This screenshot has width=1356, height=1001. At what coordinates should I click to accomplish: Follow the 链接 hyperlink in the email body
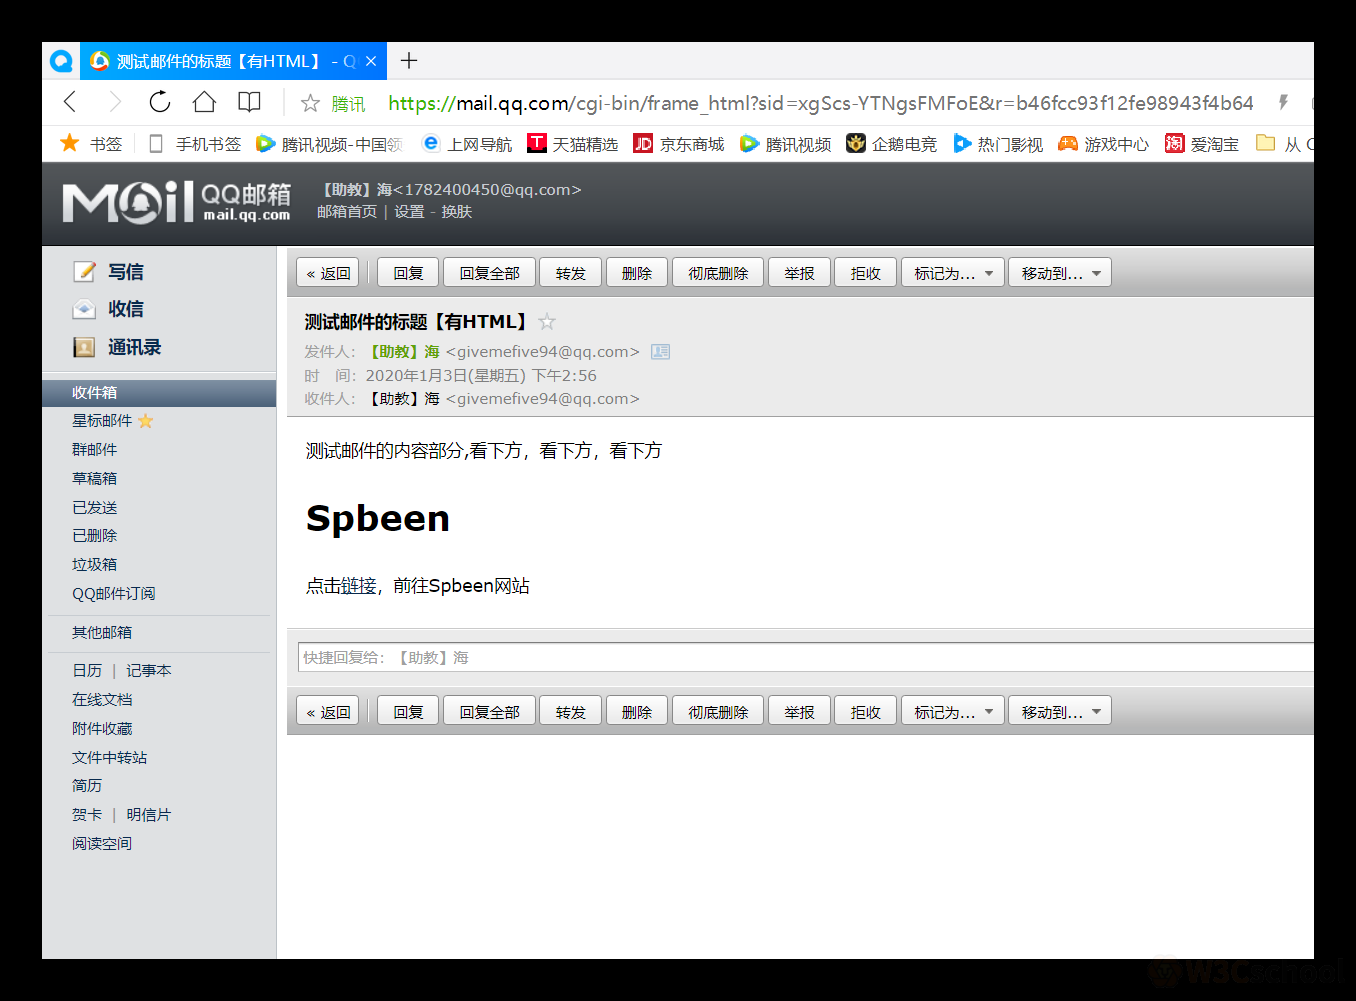(359, 586)
